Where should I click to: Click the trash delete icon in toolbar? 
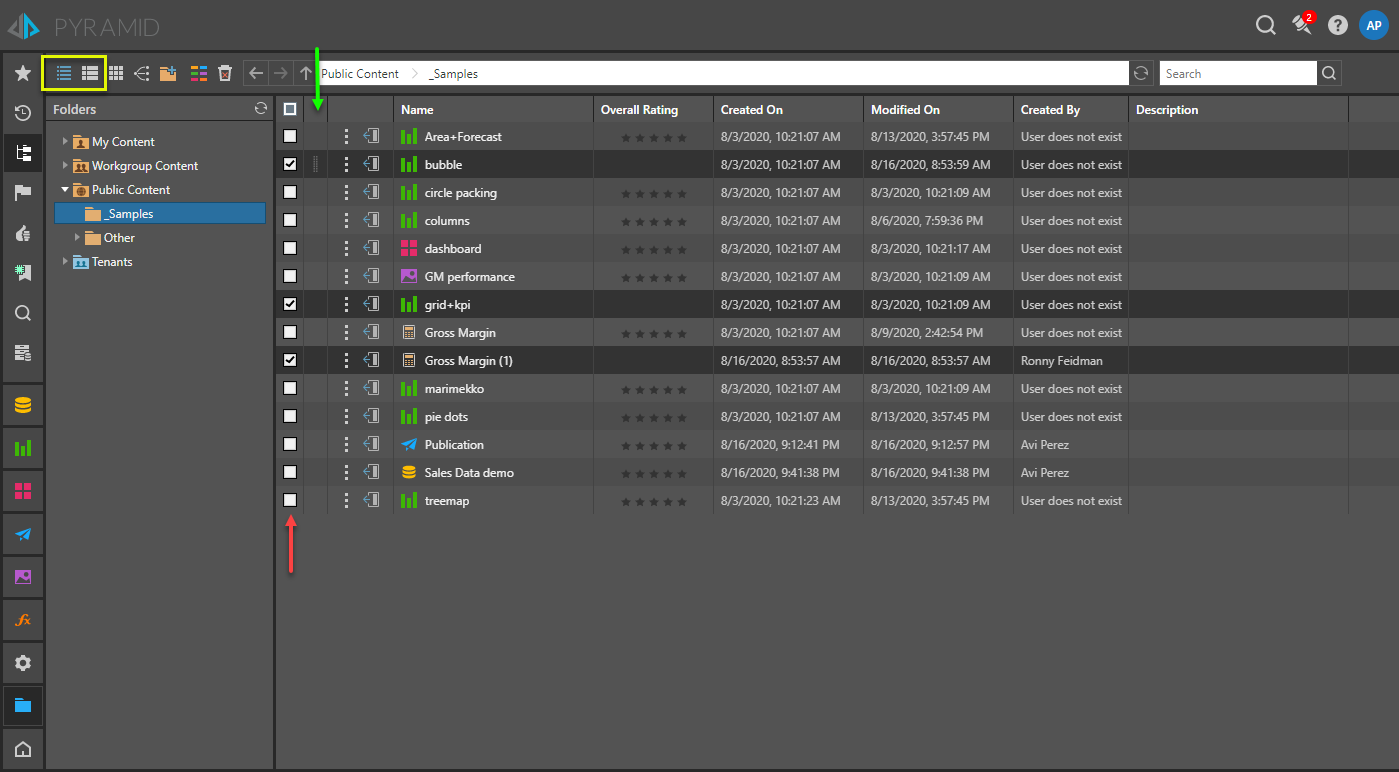click(225, 73)
